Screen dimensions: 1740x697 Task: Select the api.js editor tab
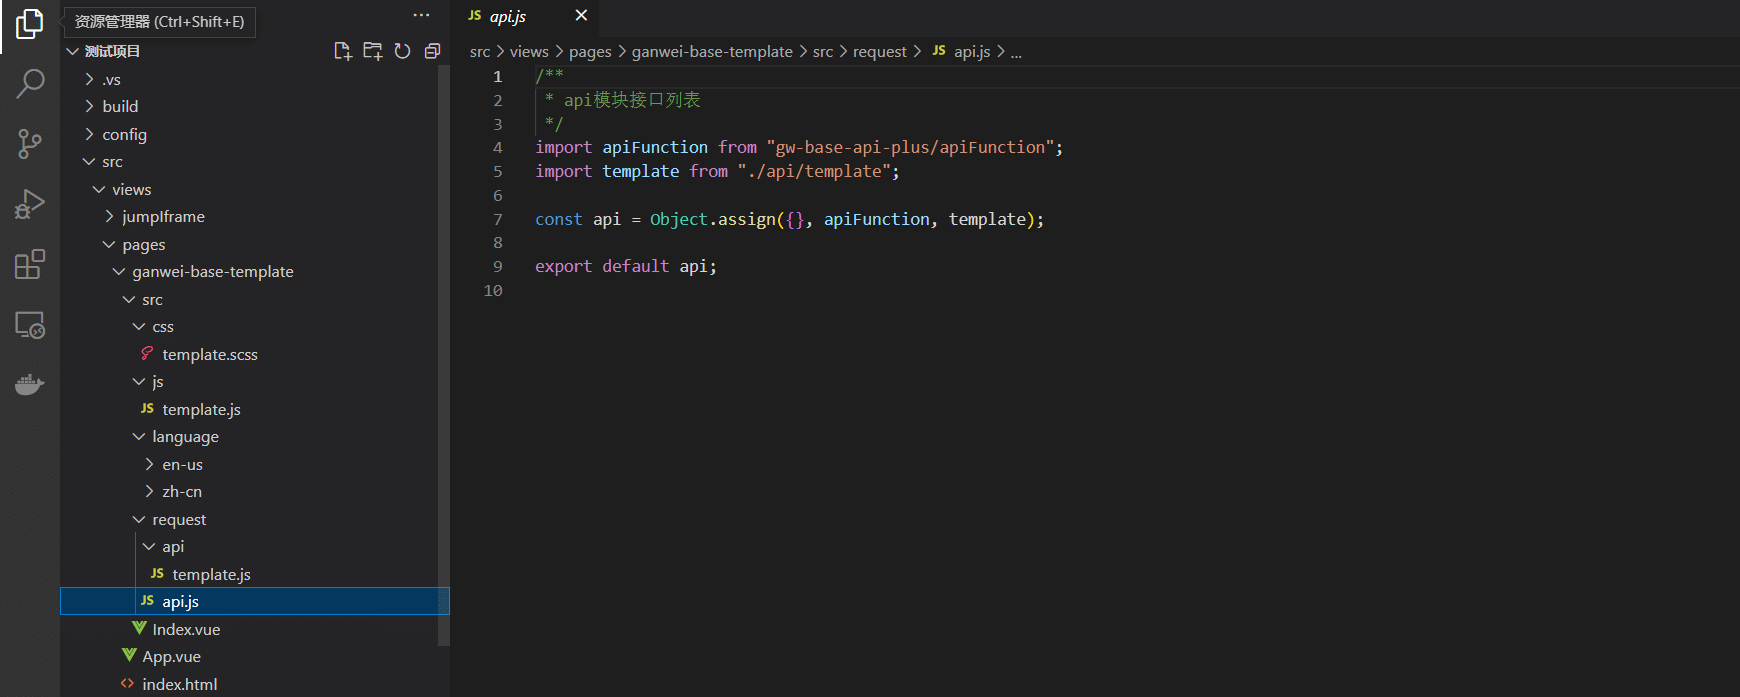click(508, 16)
